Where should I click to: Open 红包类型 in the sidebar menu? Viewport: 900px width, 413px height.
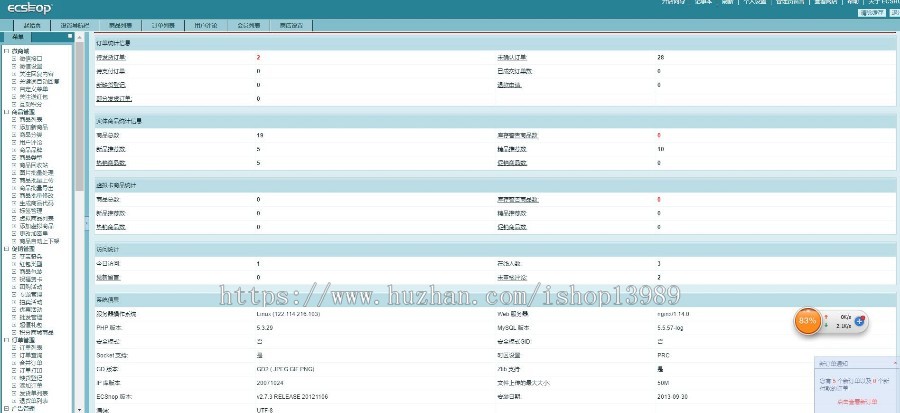pos(30,264)
